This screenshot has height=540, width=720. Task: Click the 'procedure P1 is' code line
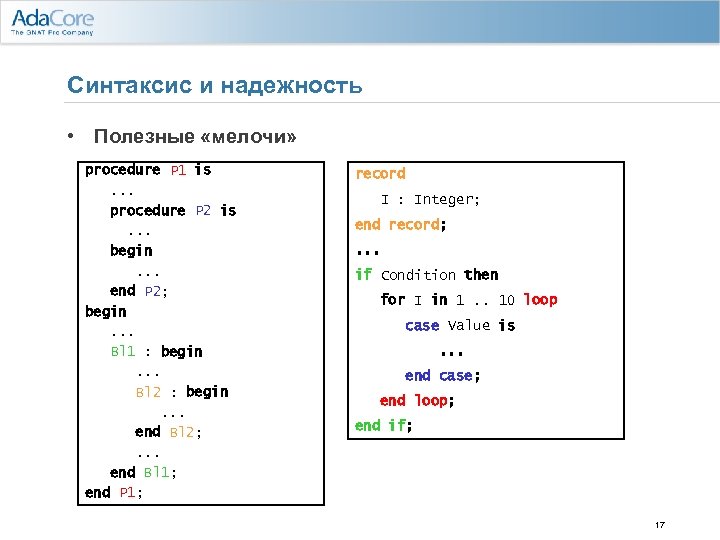(x=148, y=170)
